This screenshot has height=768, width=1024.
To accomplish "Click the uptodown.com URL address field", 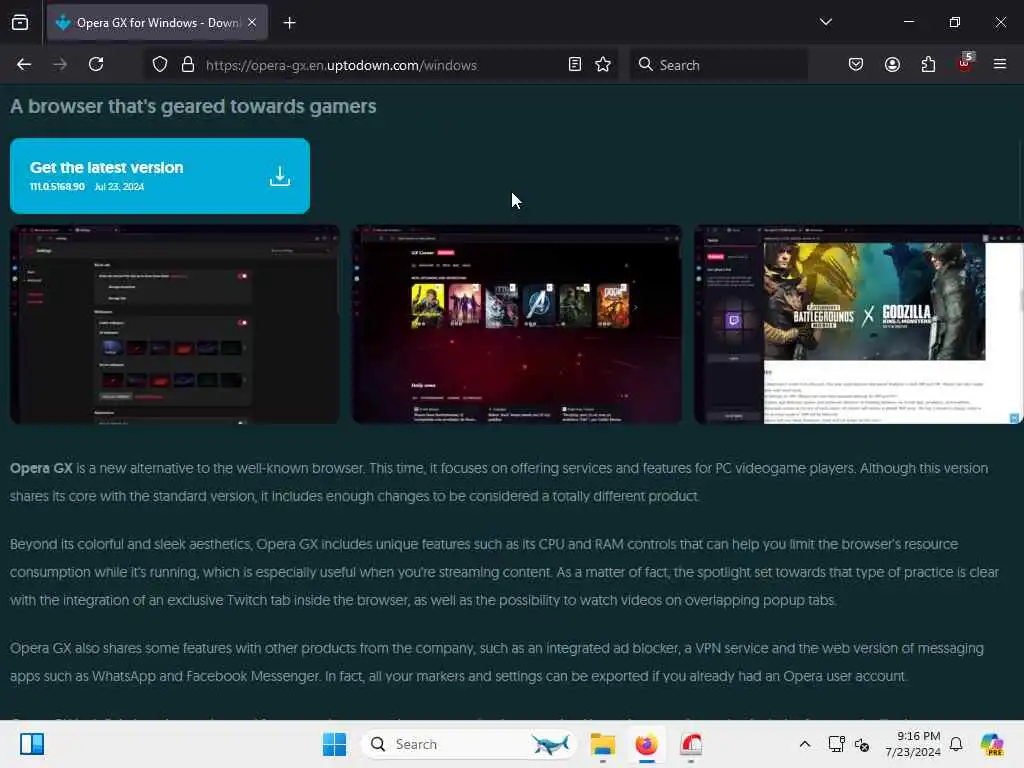I will tap(381, 65).
